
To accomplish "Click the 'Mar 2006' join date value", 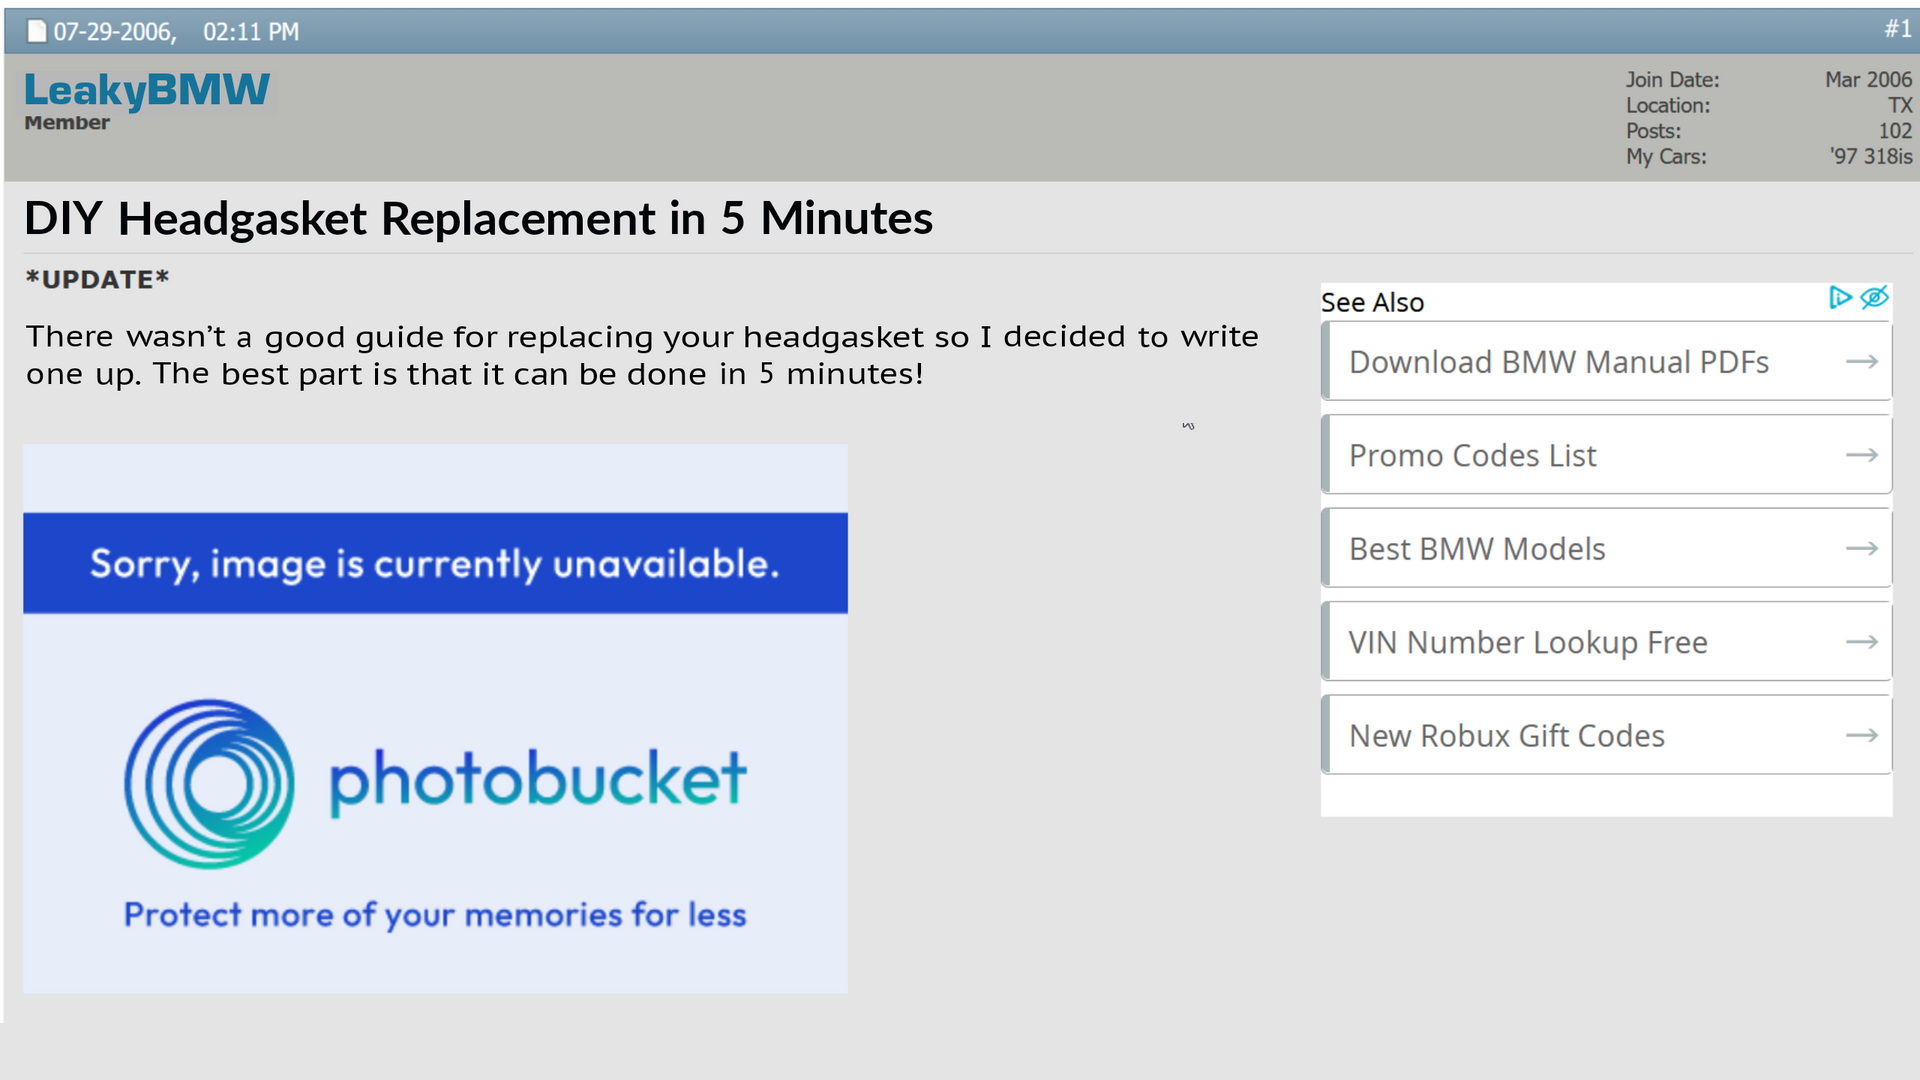I will point(1868,80).
